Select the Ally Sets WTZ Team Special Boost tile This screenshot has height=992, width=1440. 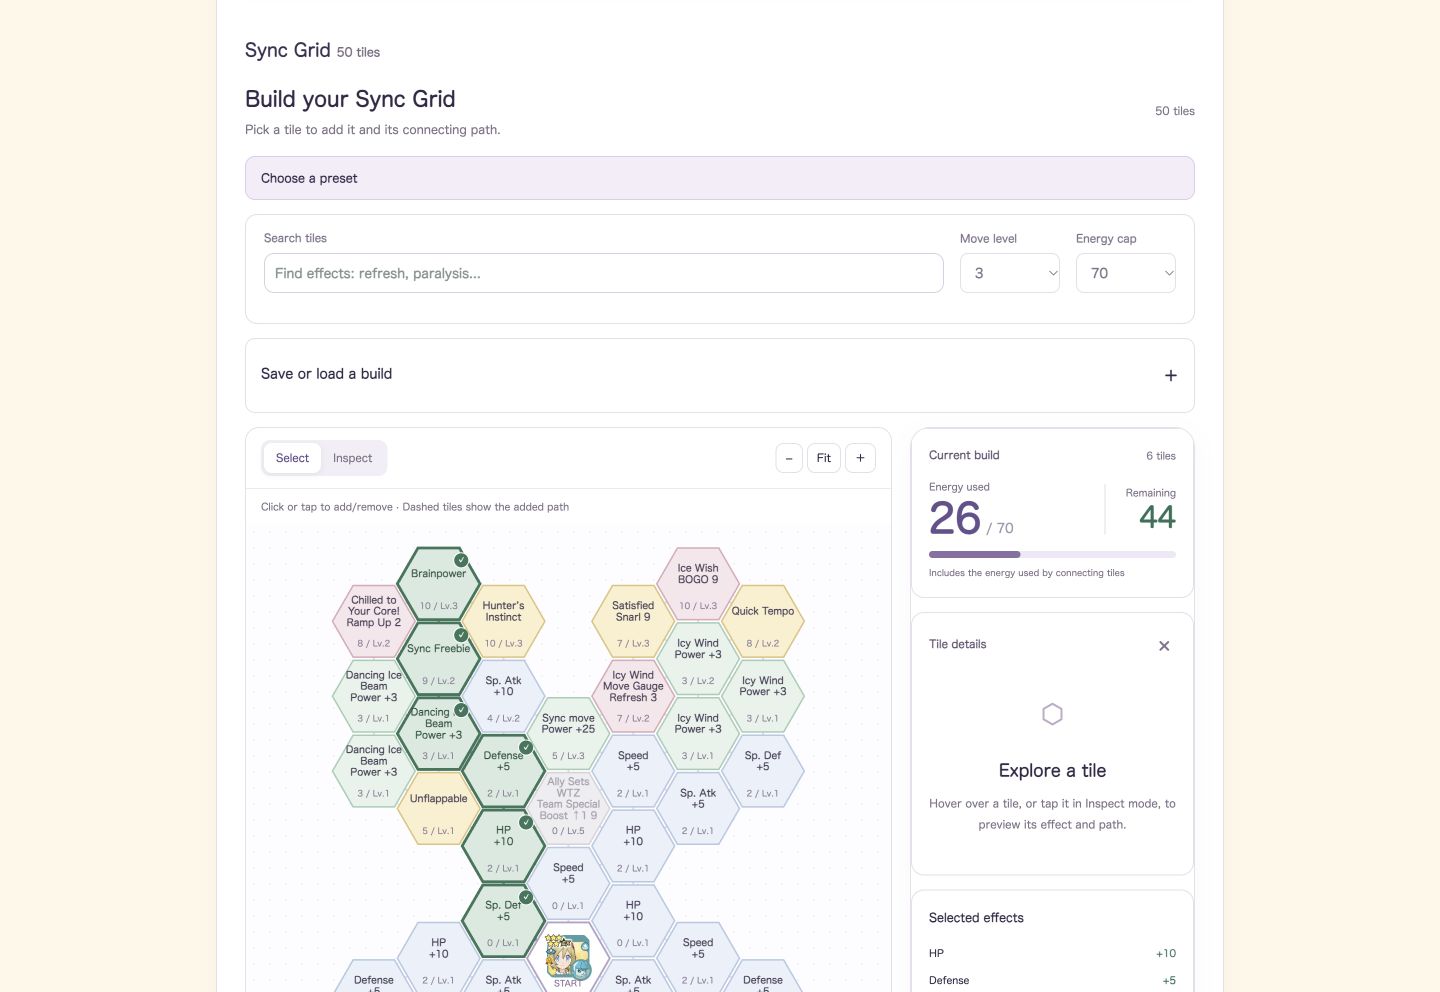[568, 810]
